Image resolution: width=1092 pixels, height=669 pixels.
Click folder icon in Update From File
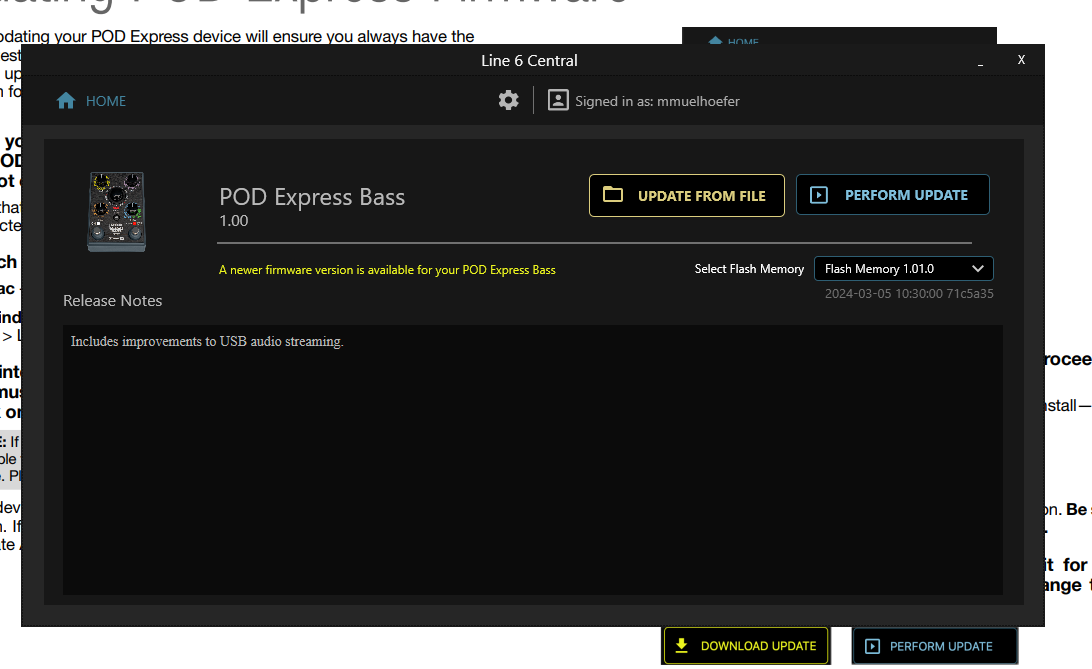[613, 195]
